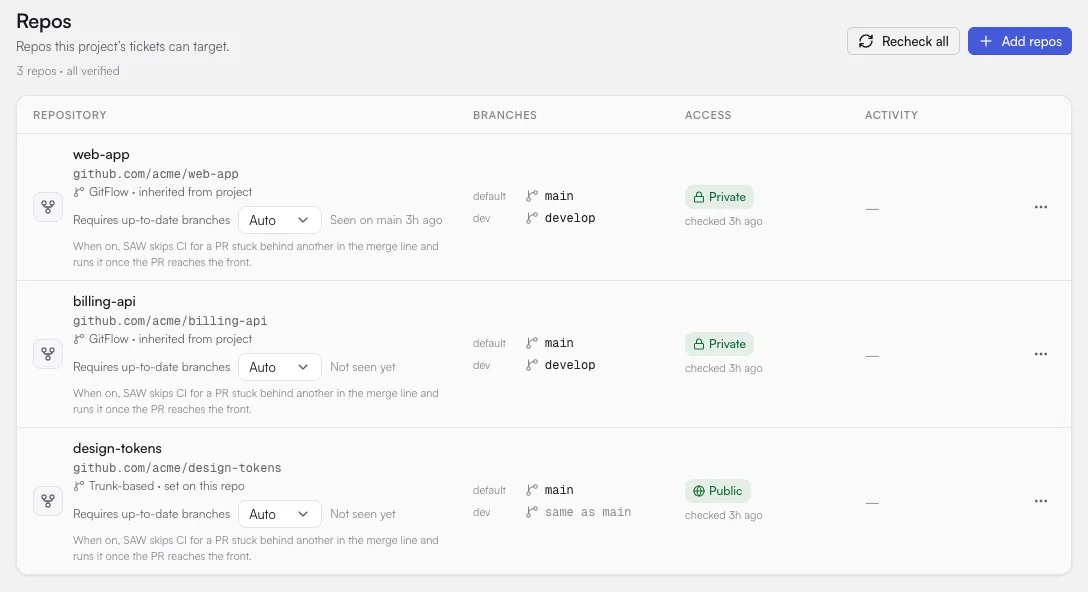Screen dimensions: 1088x592
Task: Click the Recheck all button label
Action: 915,42
